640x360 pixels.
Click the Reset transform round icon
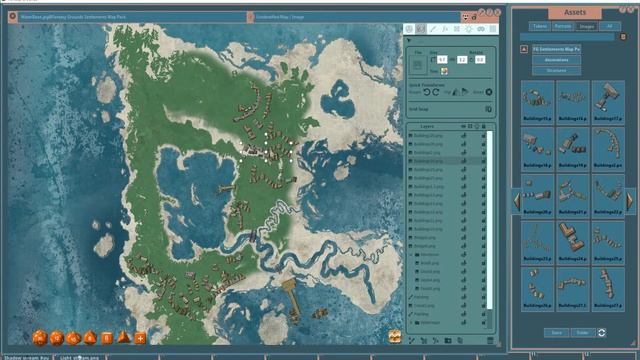pyautogui.click(x=489, y=92)
